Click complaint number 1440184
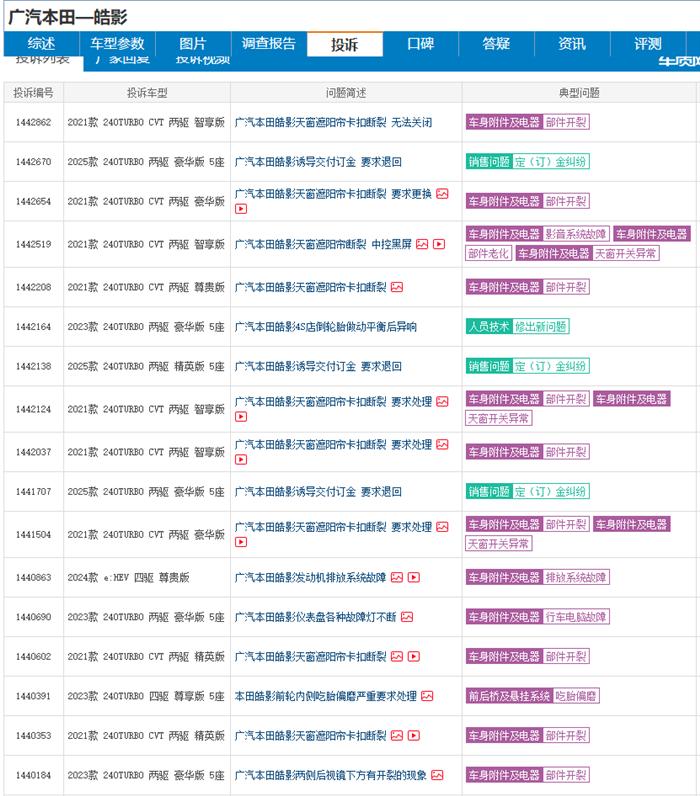This screenshot has height=796, width=700. tap(34, 775)
